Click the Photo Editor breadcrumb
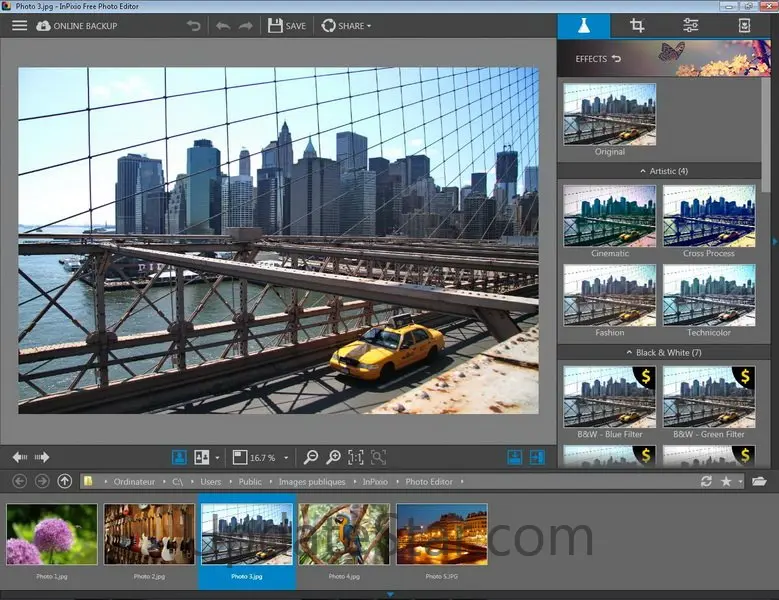 tap(429, 482)
